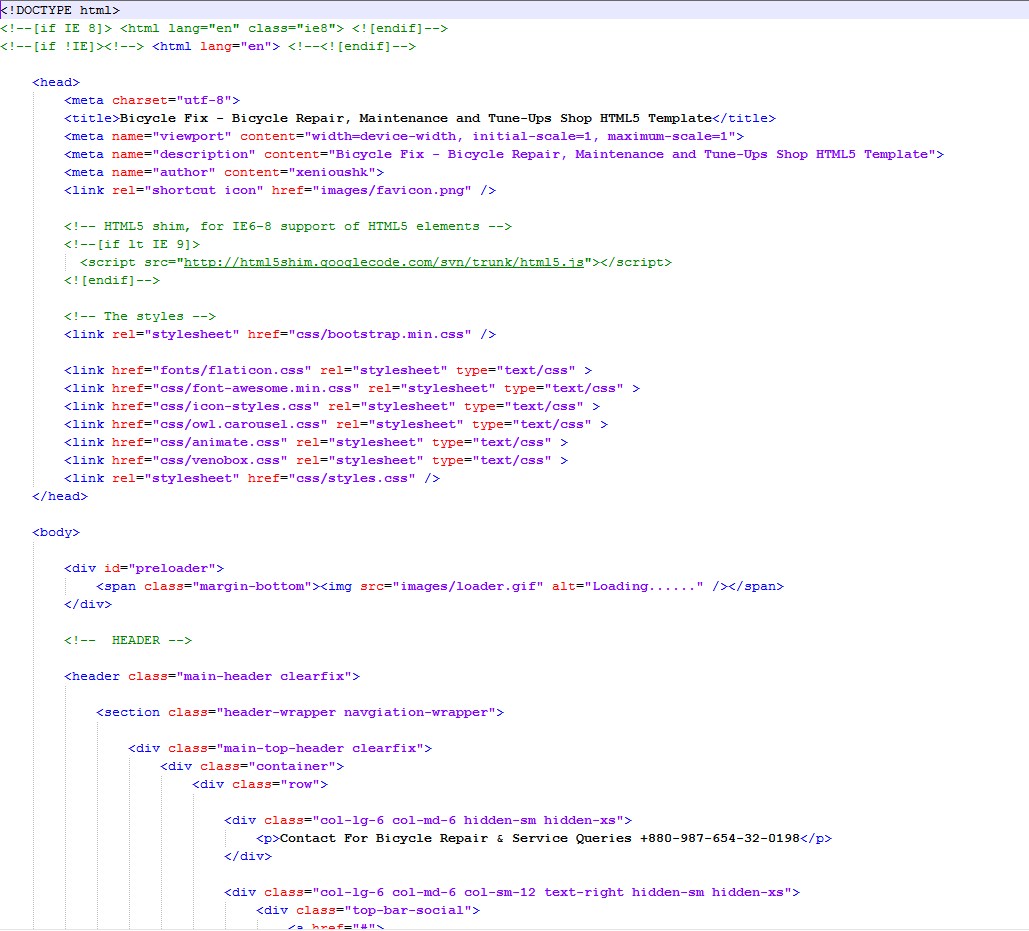Click the meta viewport line
1029x931 pixels.
pyautogui.click(x=404, y=136)
